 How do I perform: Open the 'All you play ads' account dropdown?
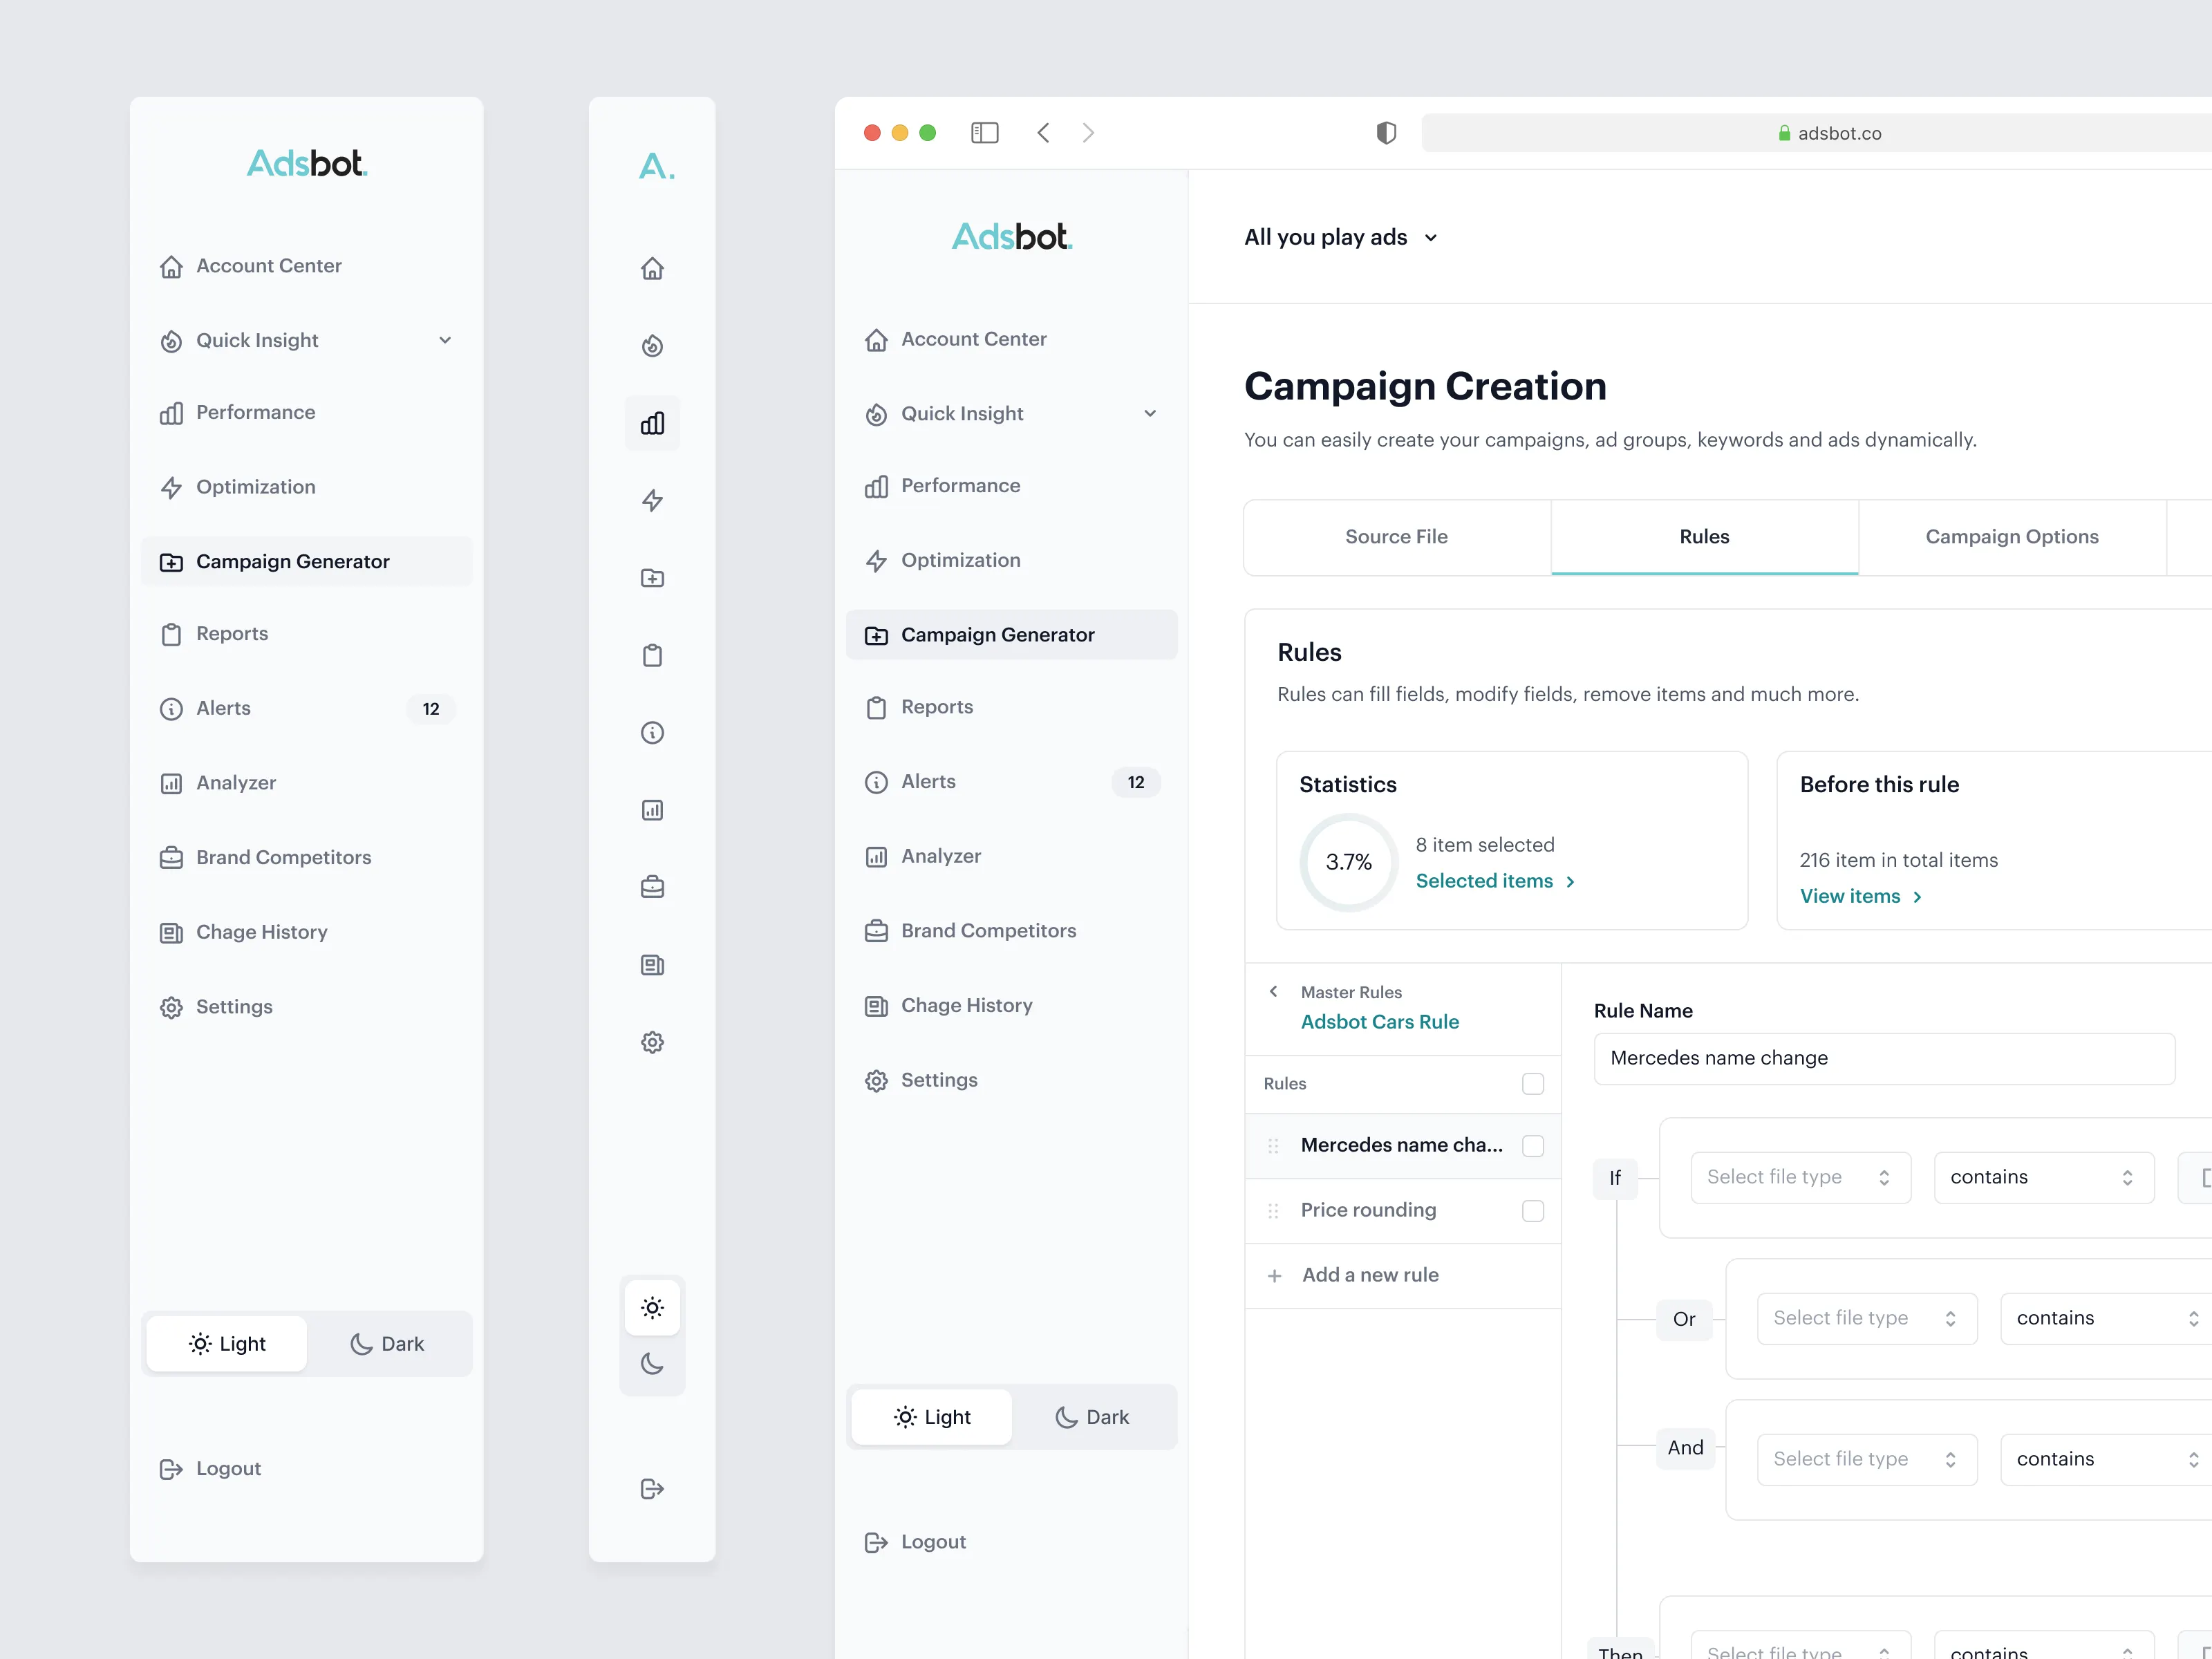1340,237
